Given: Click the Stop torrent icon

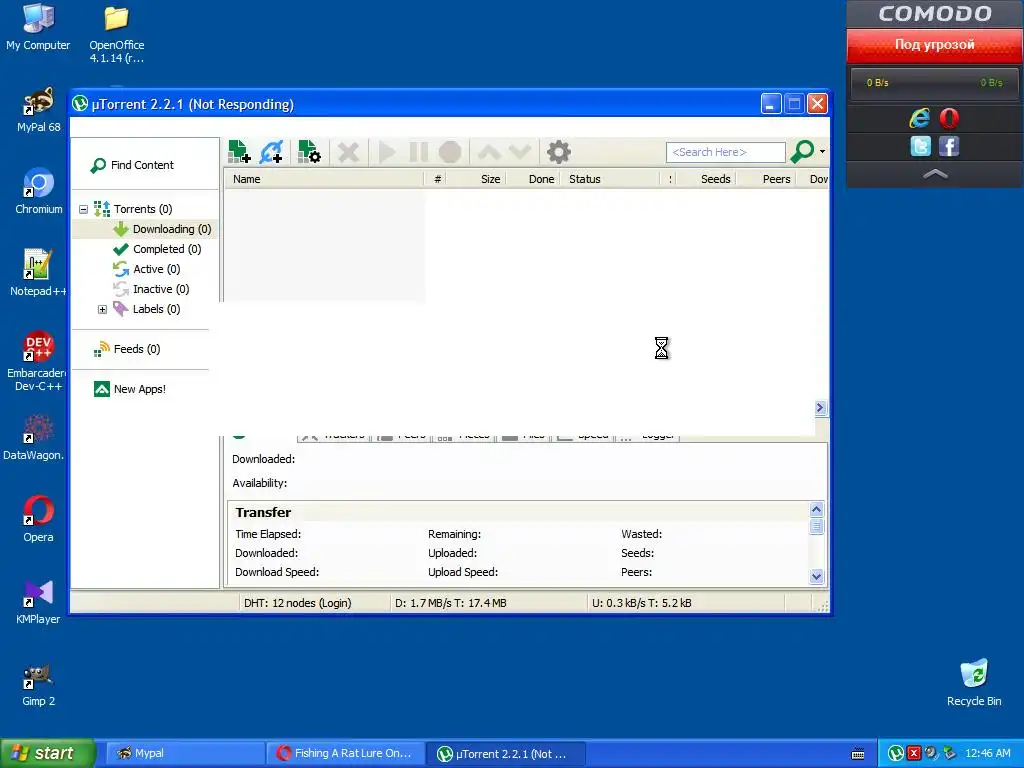Looking at the screenshot, I should click(x=450, y=152).
